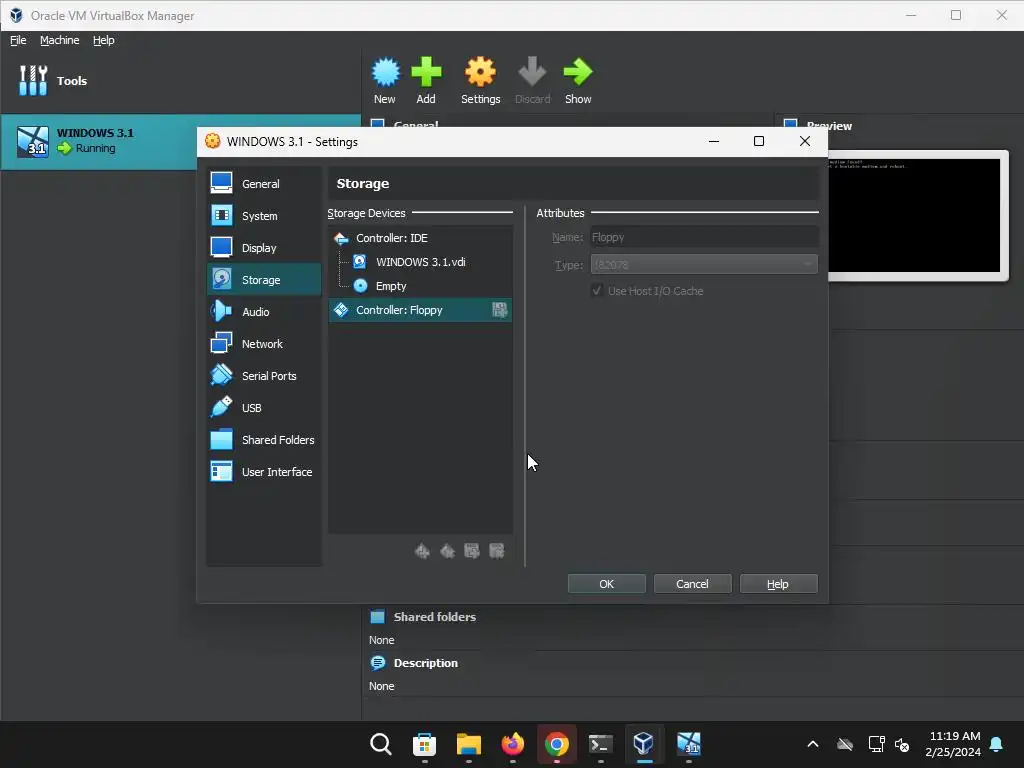Open the Machine menu
1024x768 pixels.
pyautogui.click(x=59, y=40)
